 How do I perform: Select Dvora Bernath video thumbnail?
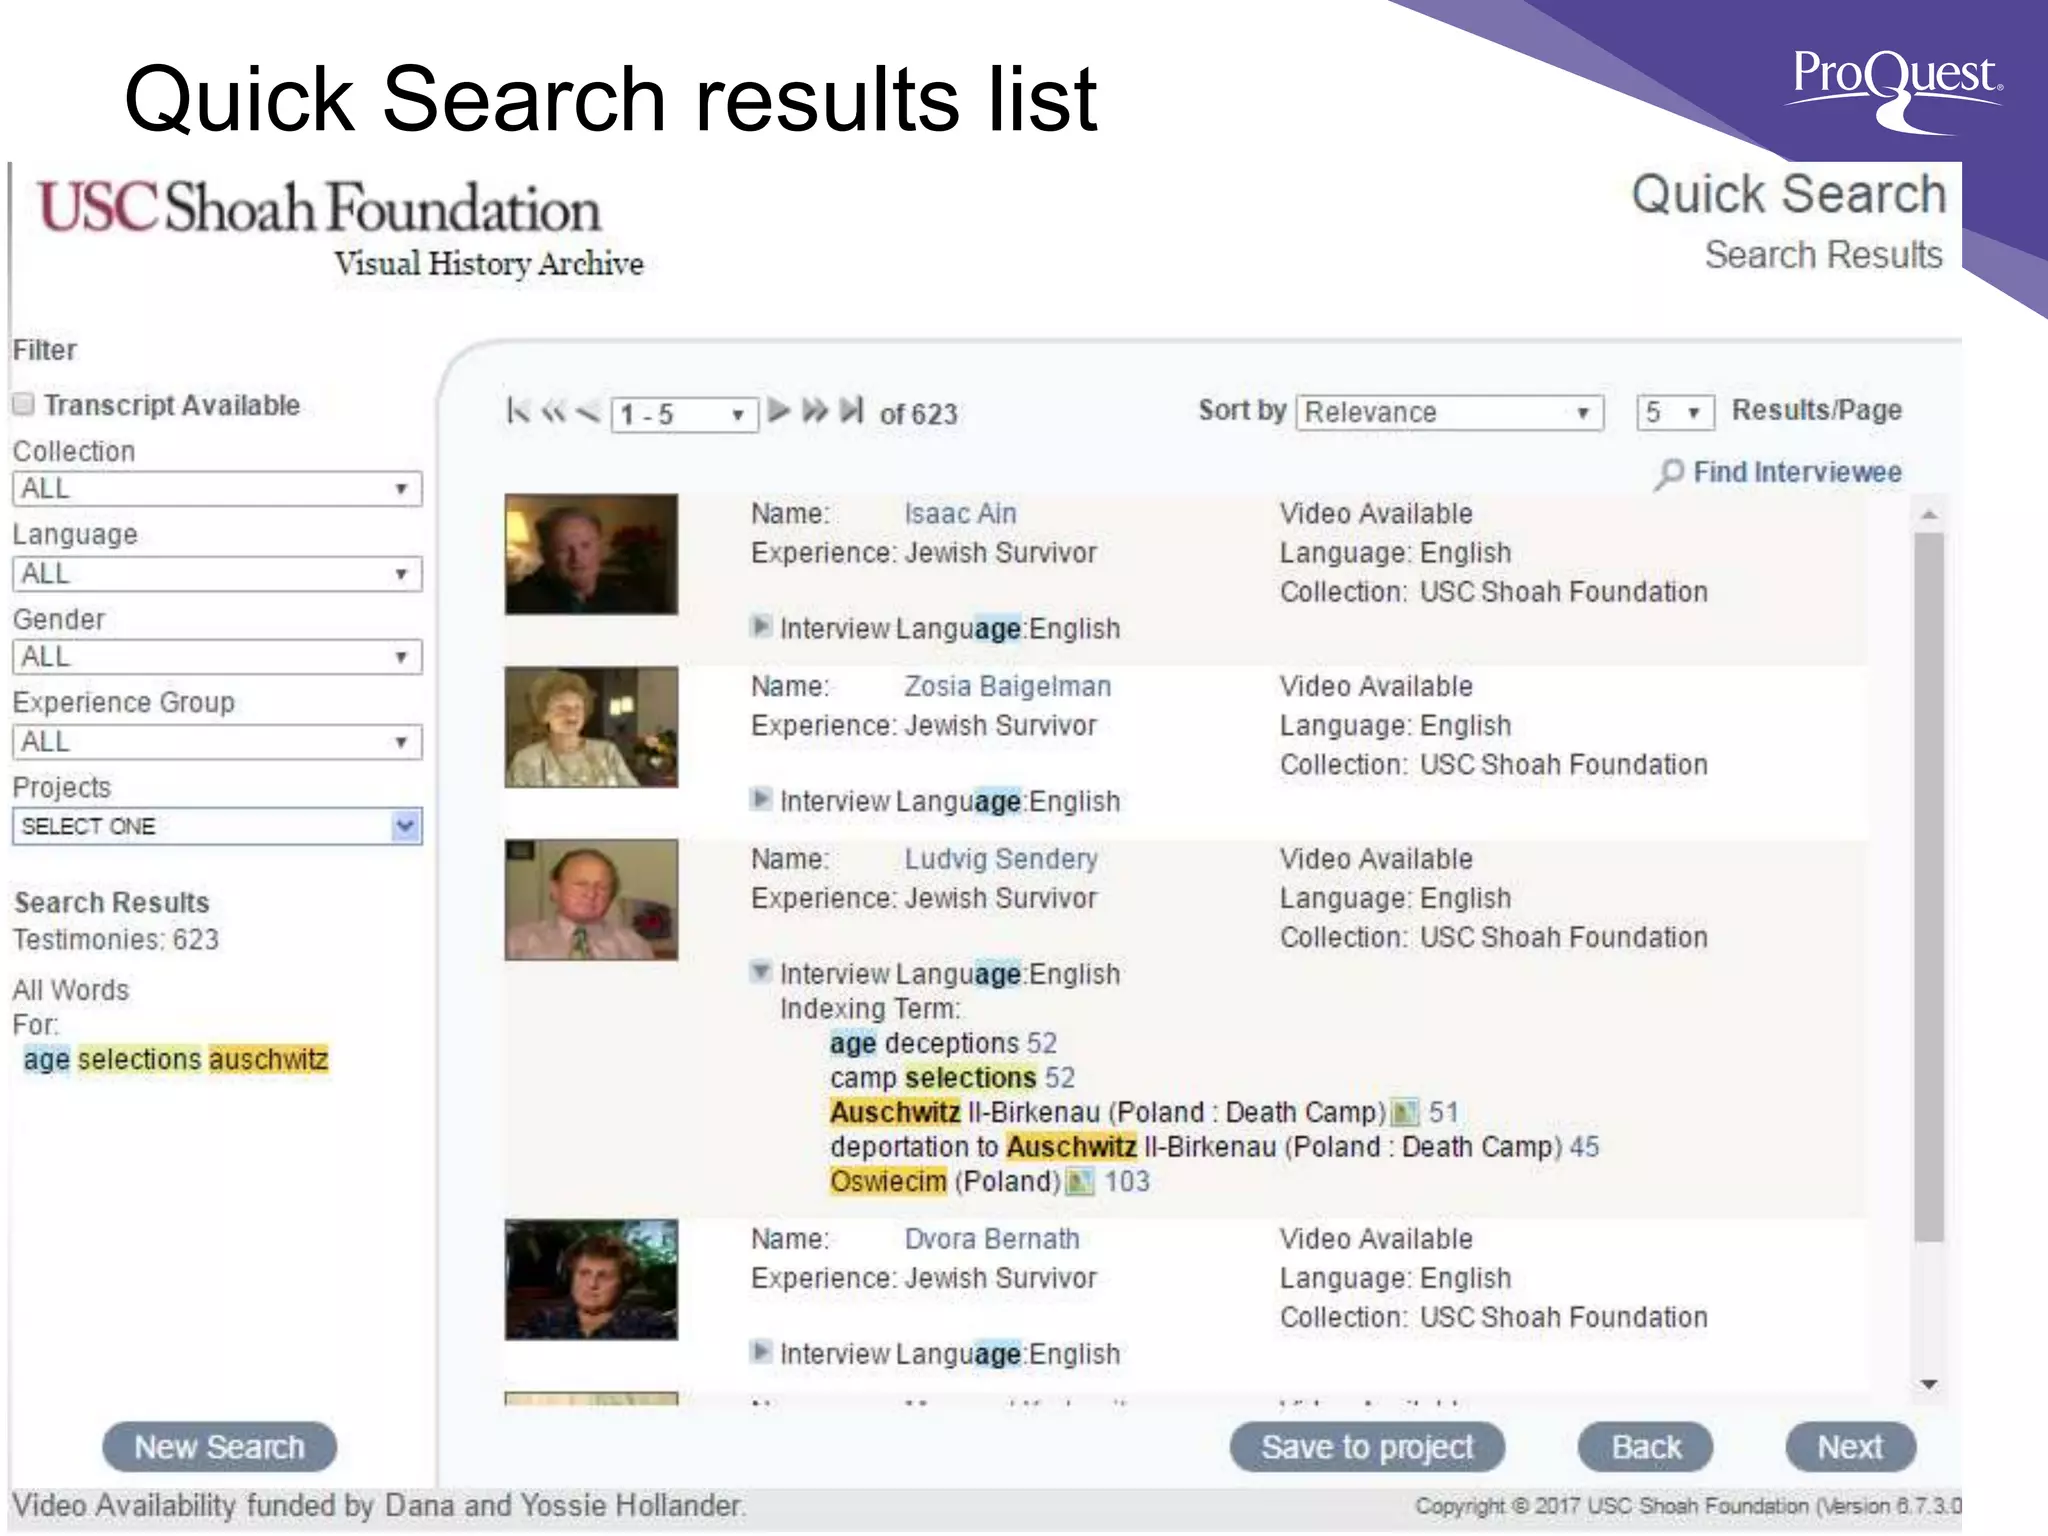[x=591, y=1280]
